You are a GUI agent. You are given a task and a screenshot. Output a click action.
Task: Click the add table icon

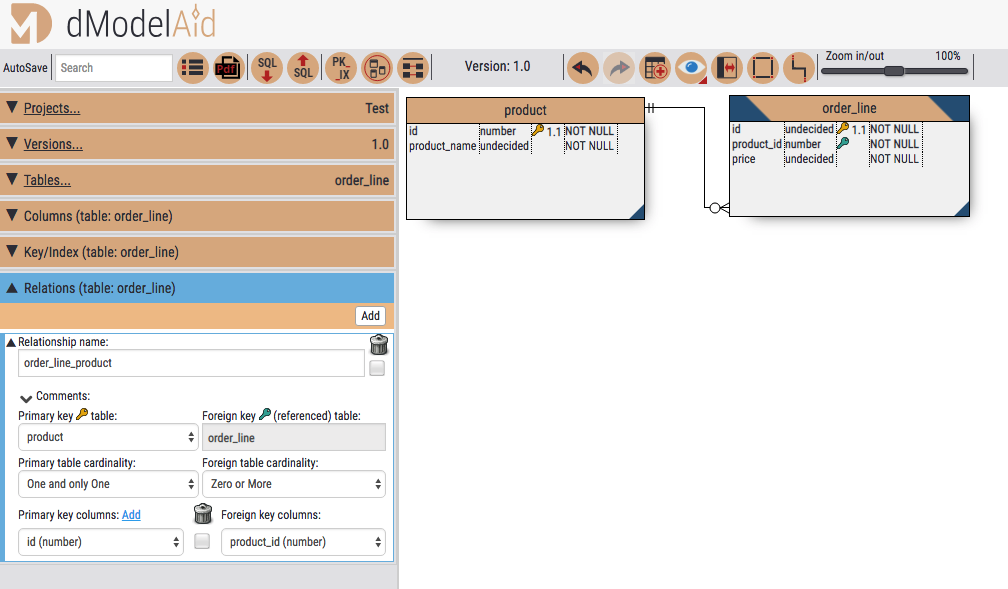pos(655,68)
